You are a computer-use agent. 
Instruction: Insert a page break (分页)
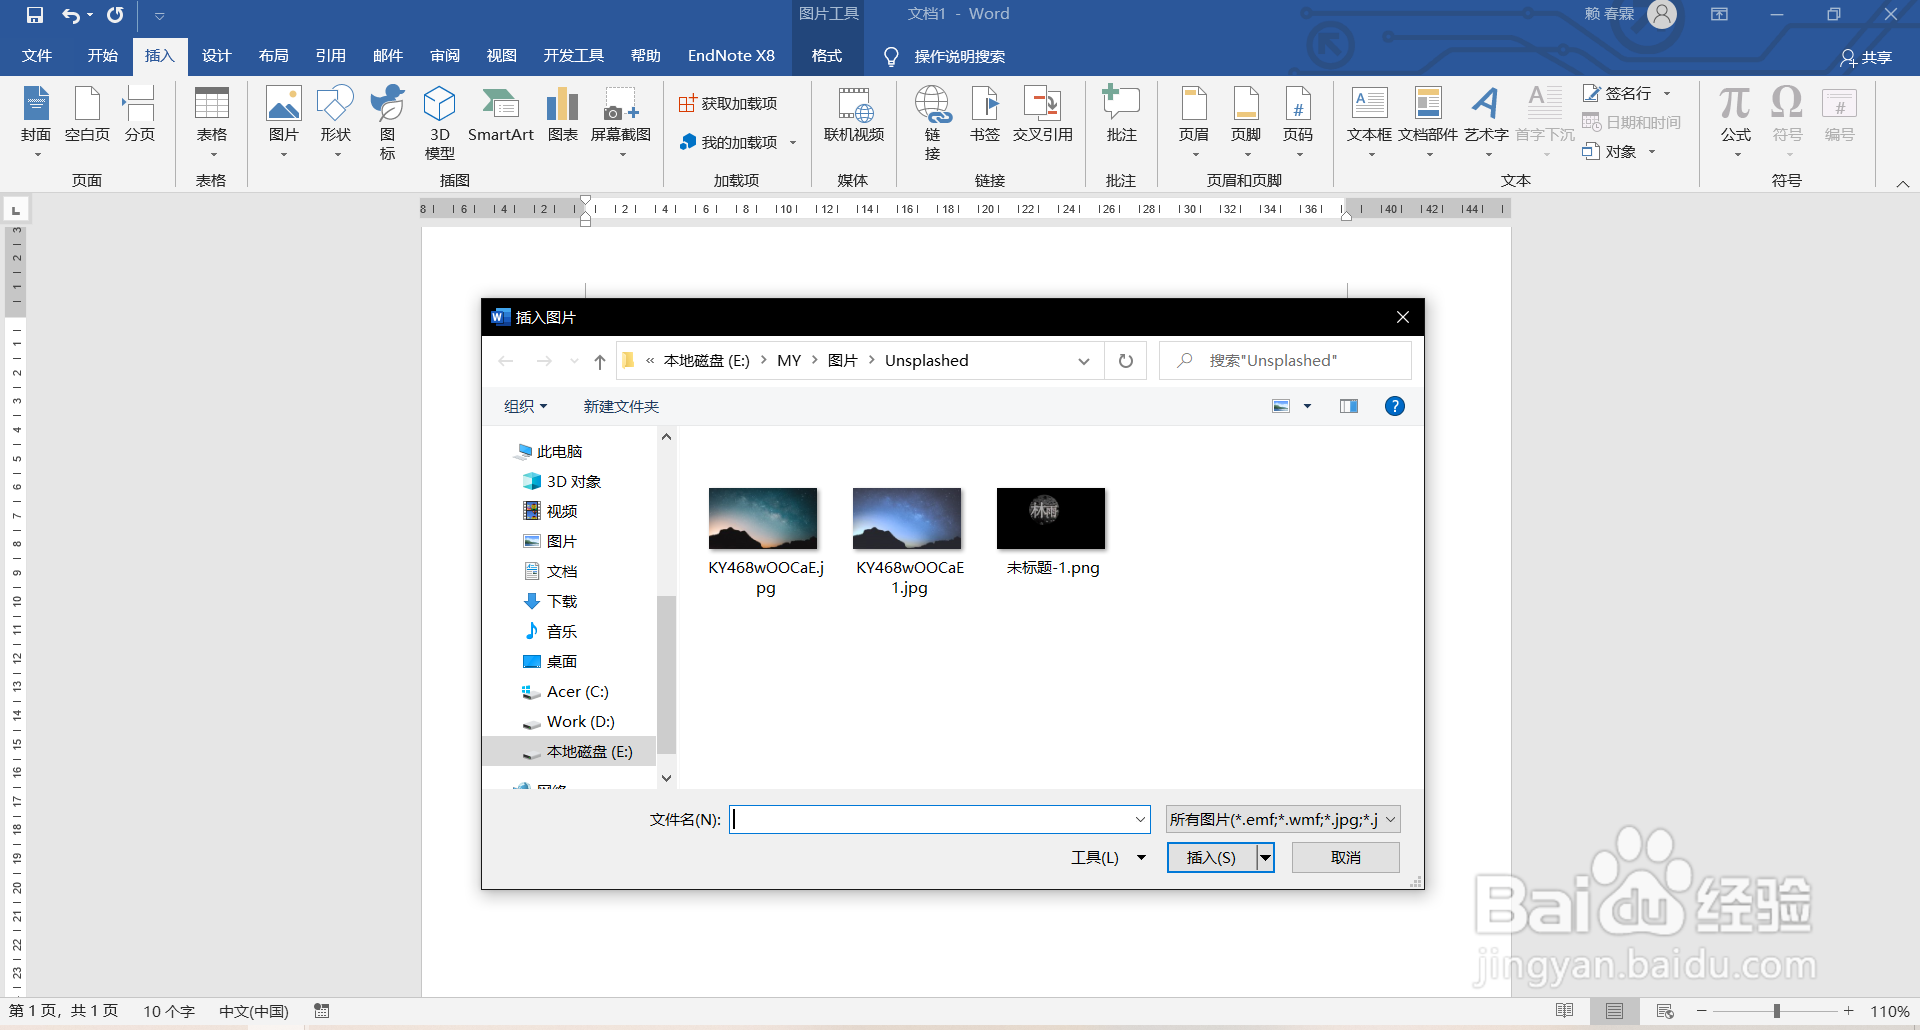click(x=140, y=116)
